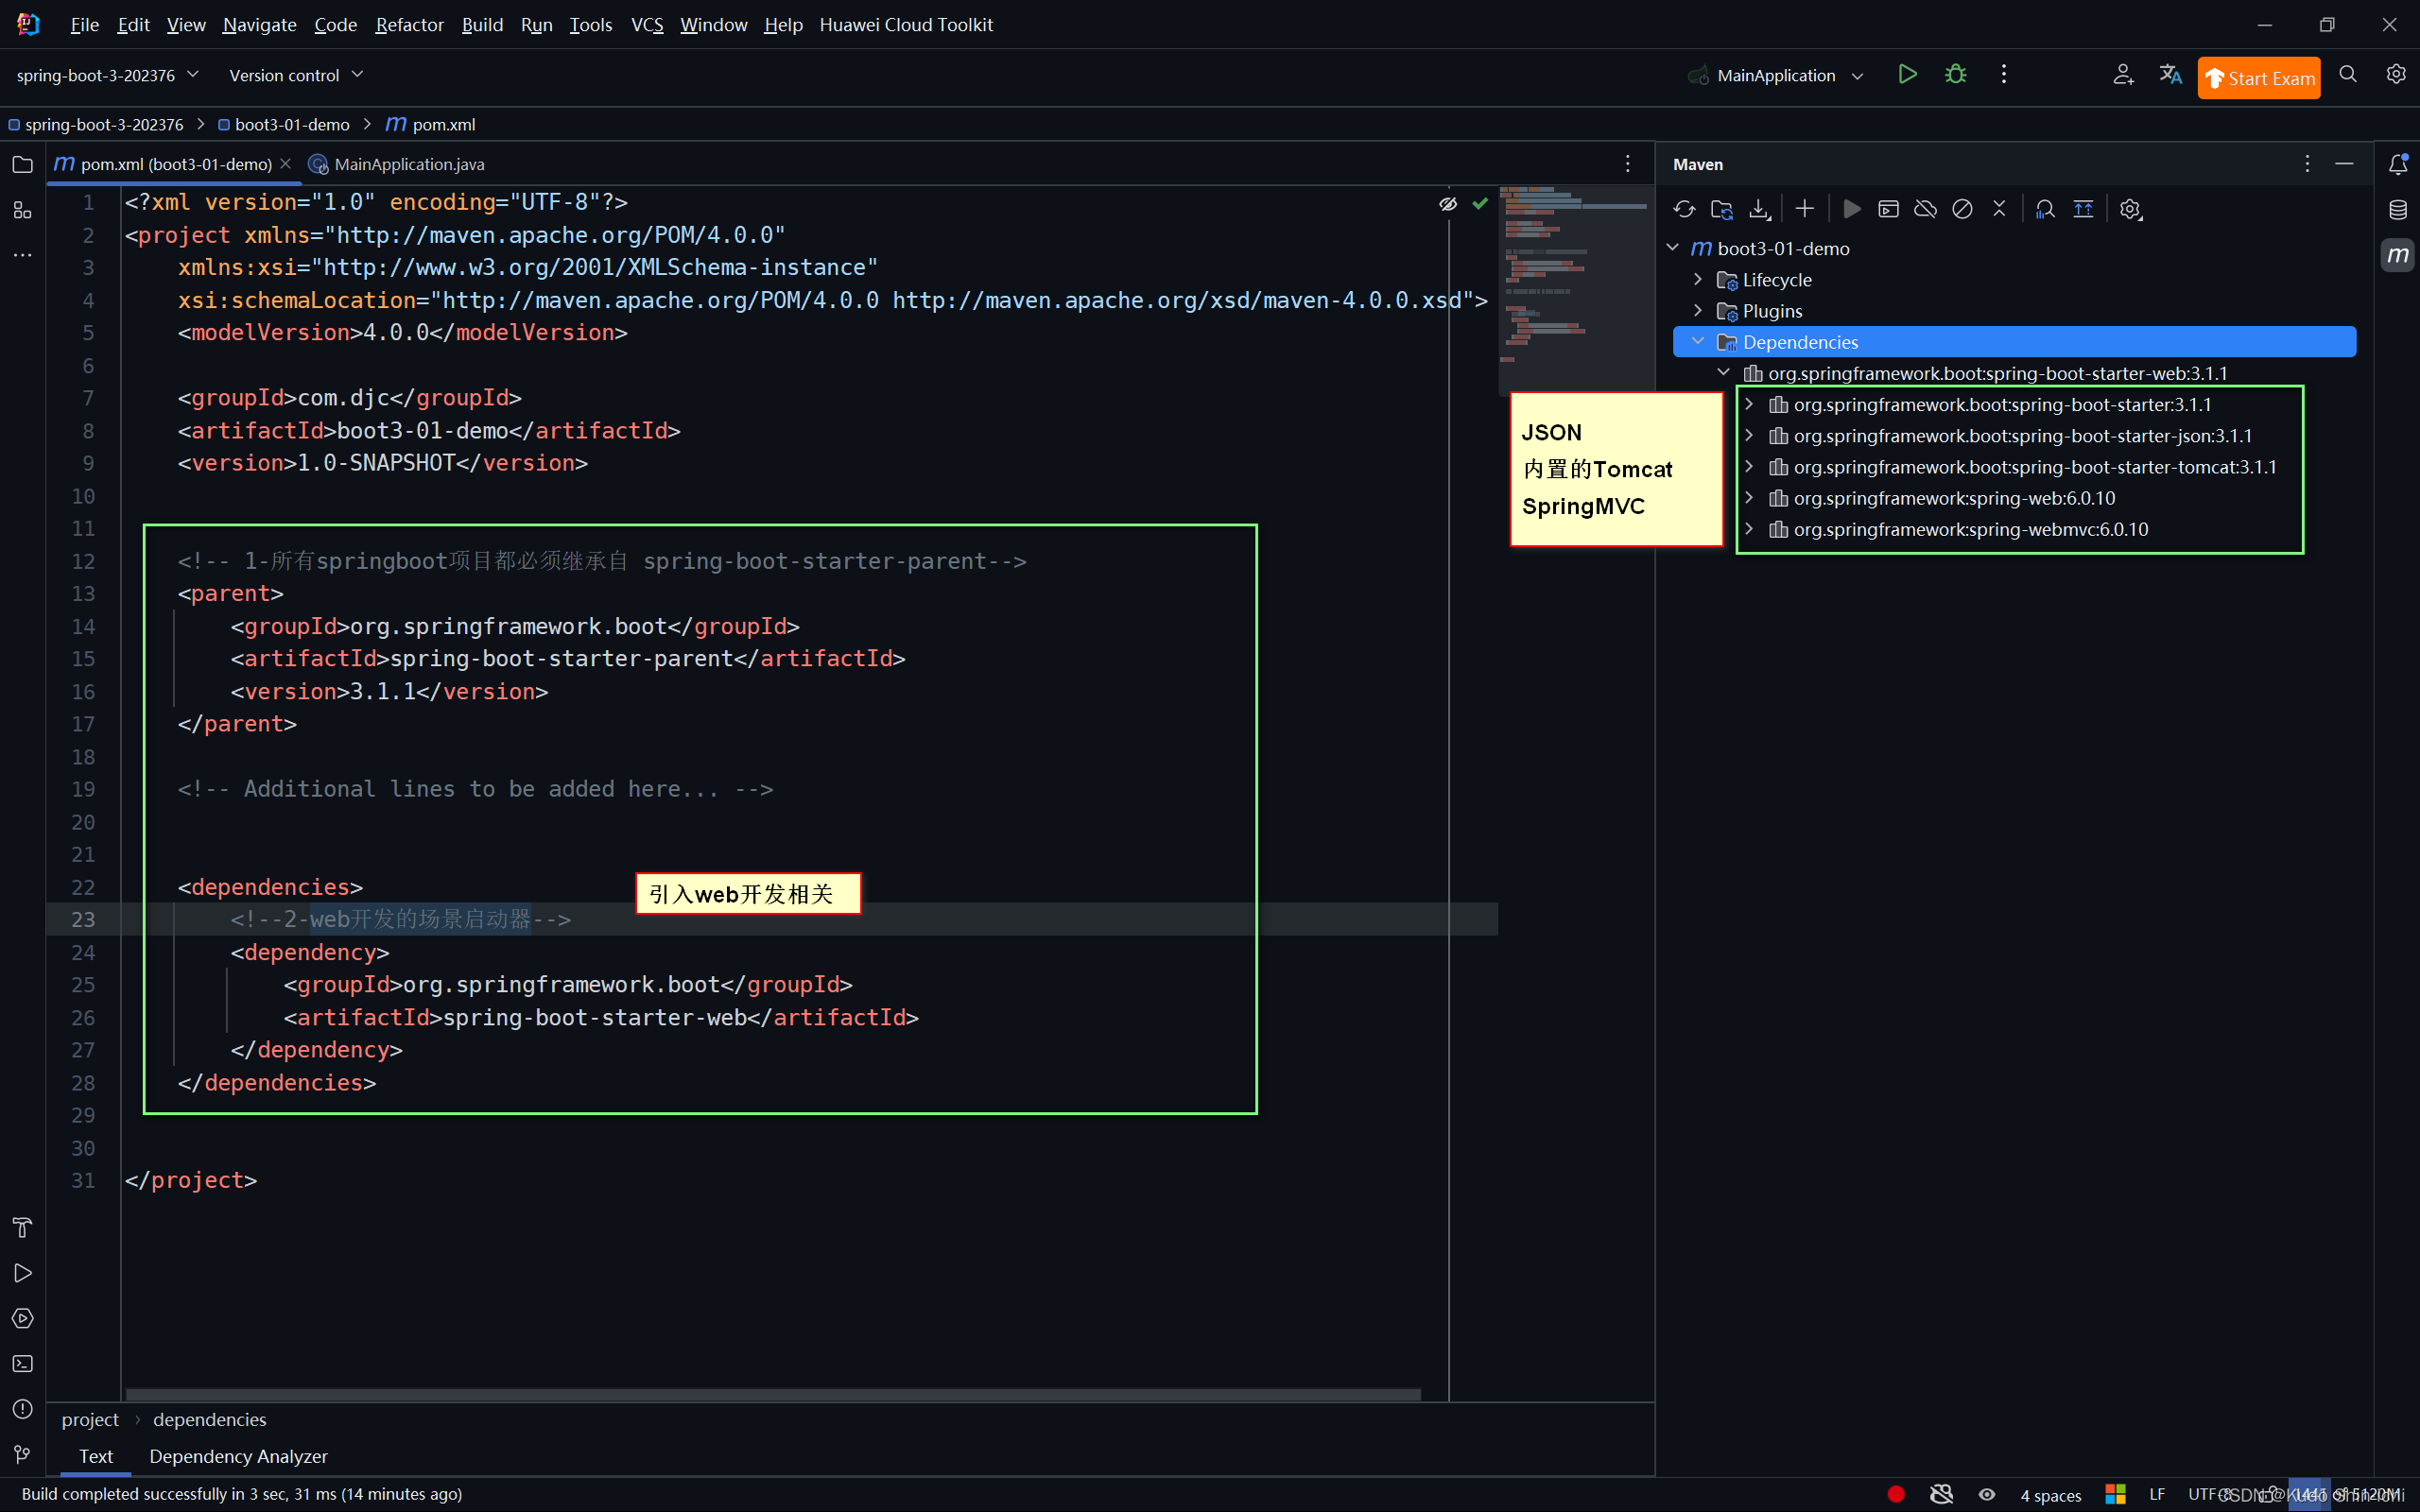Viewport: 2420px width, 1512px height.
Task: Close pom.xml editor tab
Action: (x=286, y=164)
